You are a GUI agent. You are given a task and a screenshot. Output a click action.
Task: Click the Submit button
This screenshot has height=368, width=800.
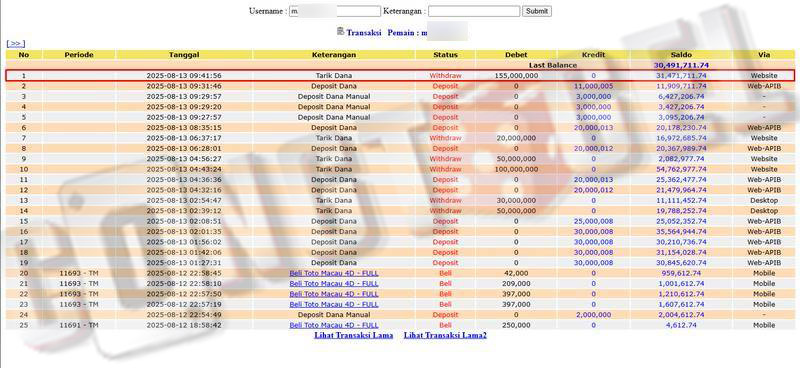click(537, 11)
